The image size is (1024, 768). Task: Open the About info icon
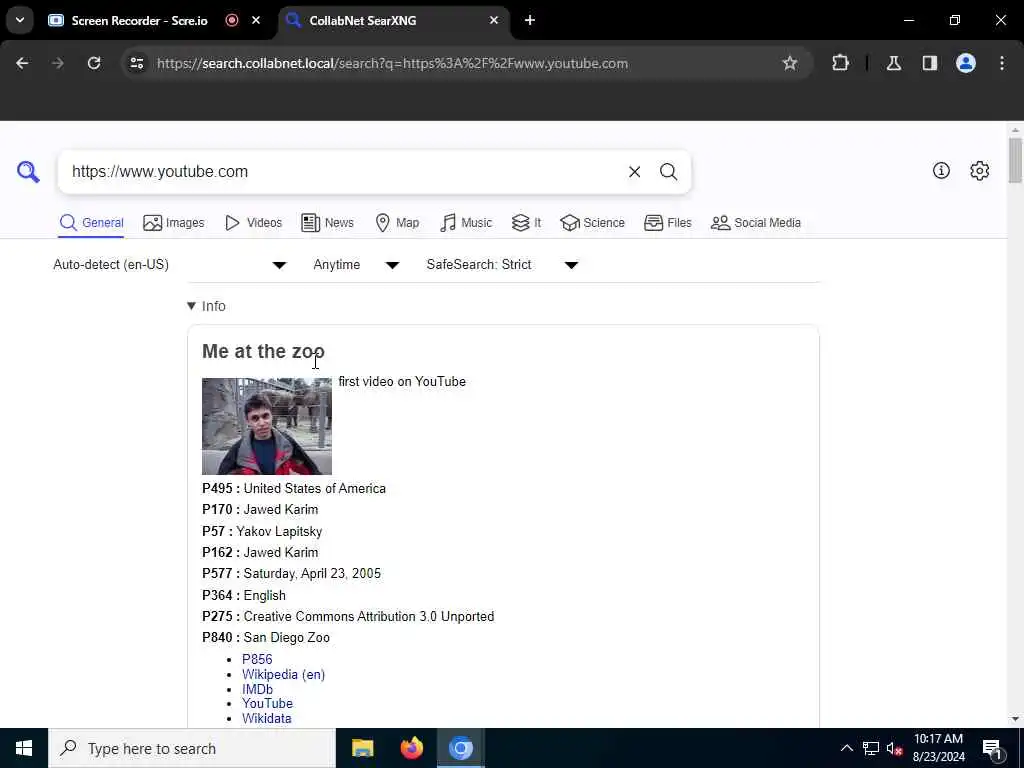pyautogui.click(x=941, y=170)
